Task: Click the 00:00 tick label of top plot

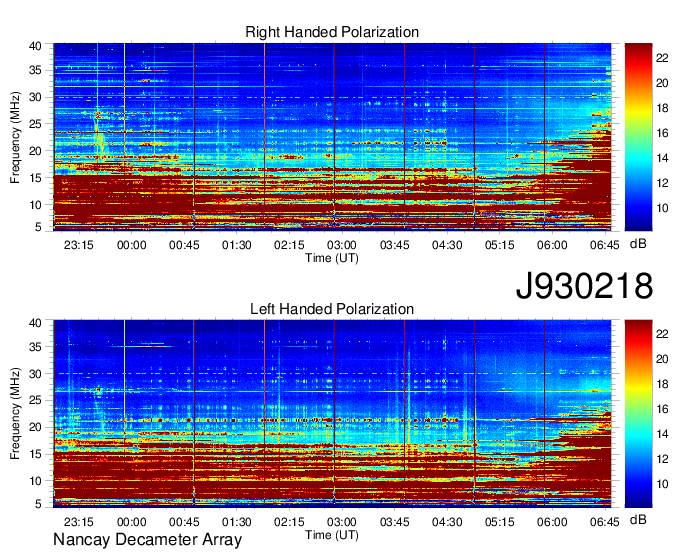Action: pyautogui.click(x=131, y=245)
